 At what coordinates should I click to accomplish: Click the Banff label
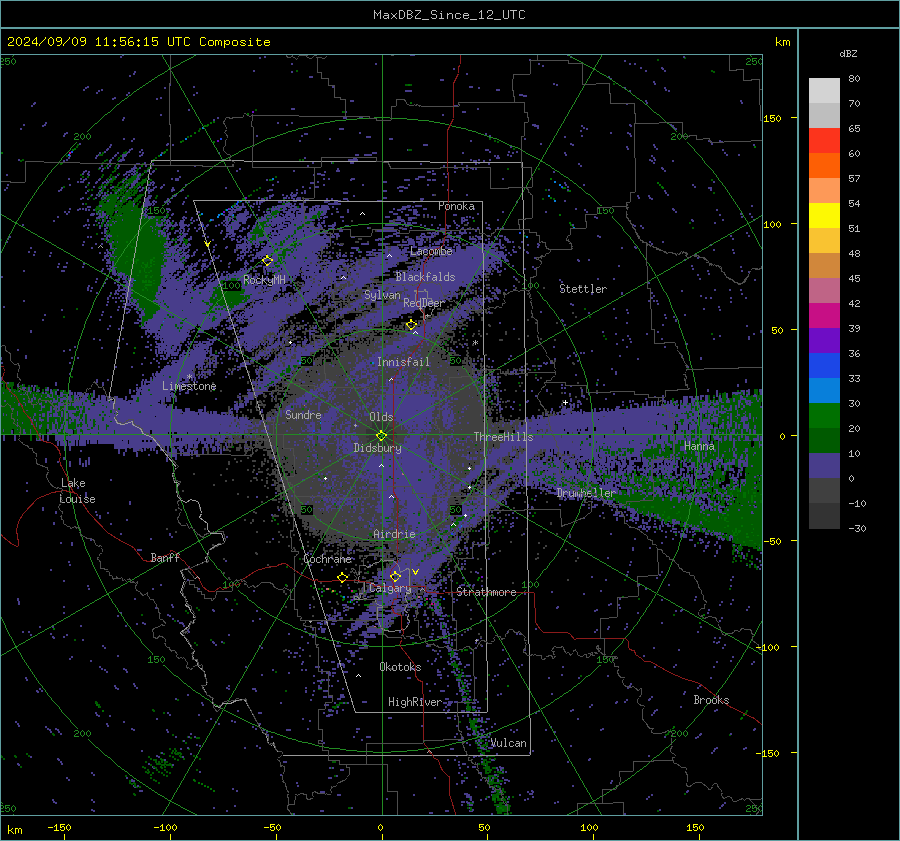click(165, 557)
